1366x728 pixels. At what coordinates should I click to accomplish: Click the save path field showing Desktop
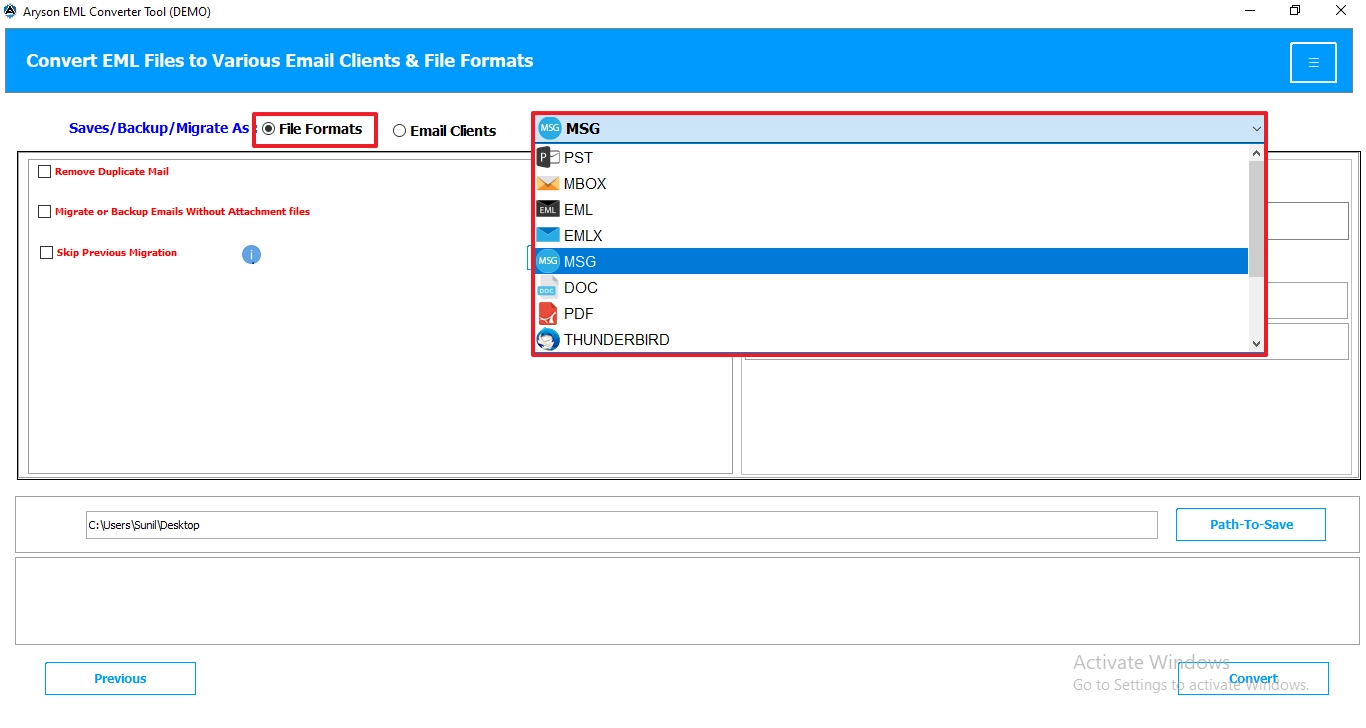coord(621,525)
